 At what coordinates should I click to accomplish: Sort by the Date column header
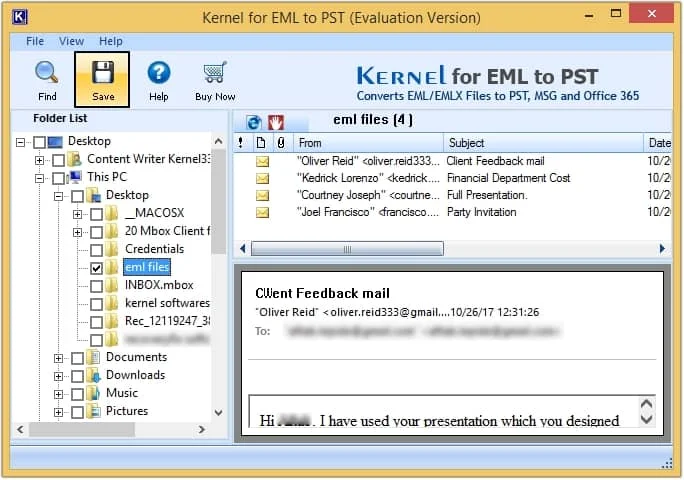658,143
